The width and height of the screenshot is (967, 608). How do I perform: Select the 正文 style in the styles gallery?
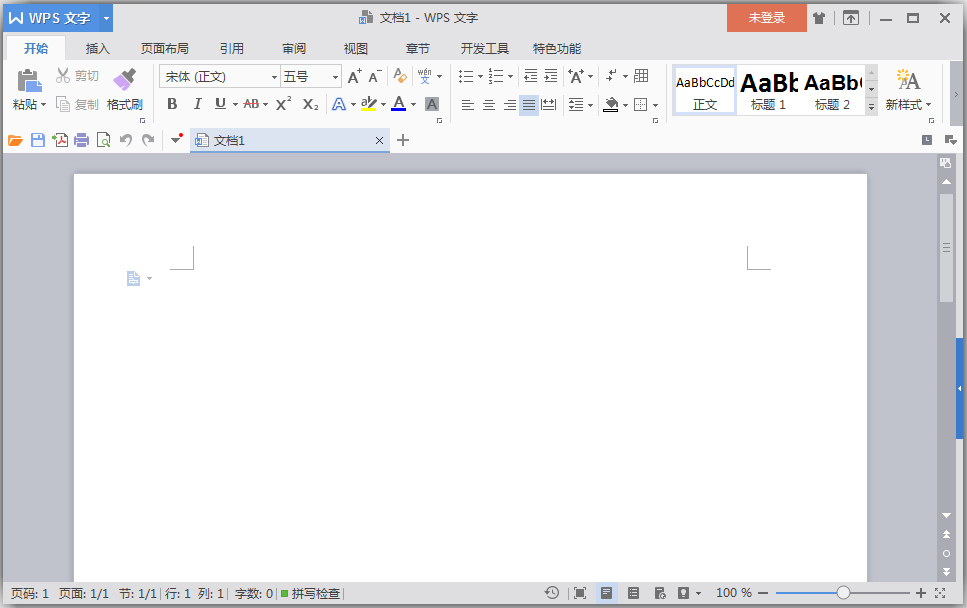(x=704, y=89)
